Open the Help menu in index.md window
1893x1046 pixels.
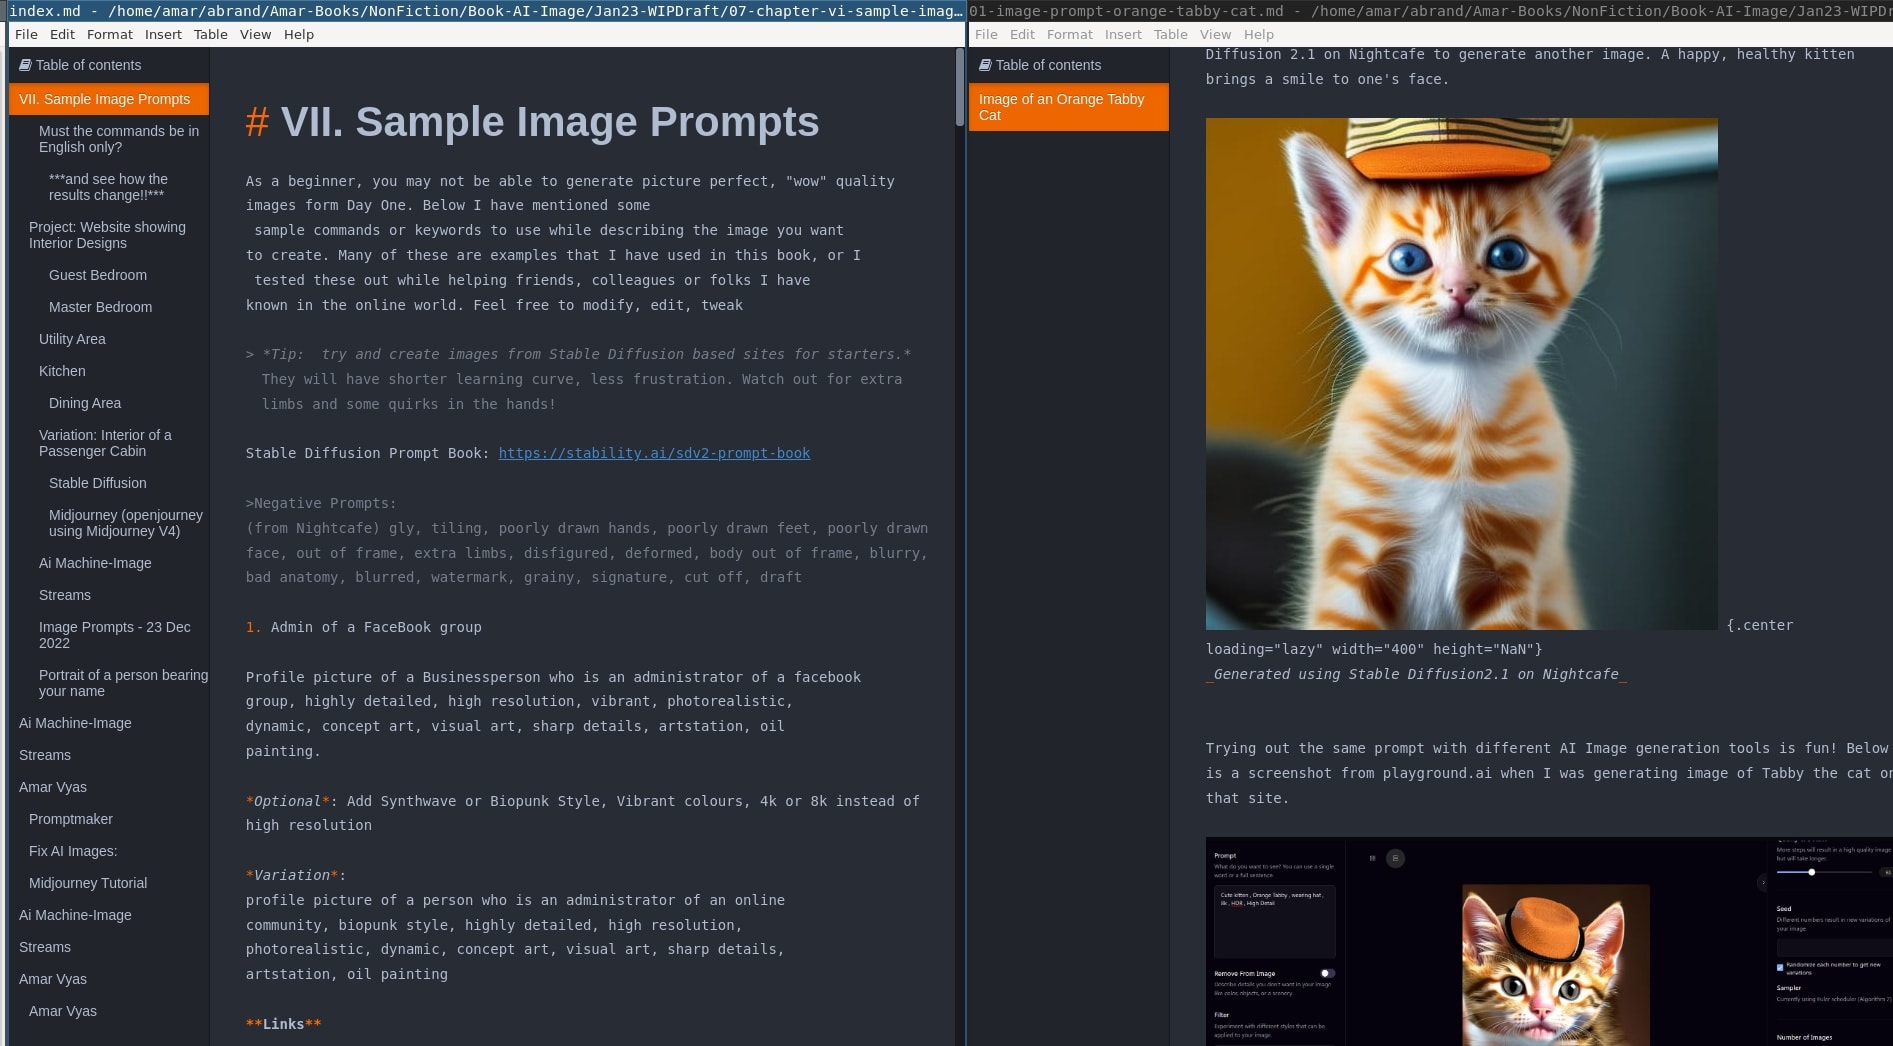click(x=299, y=34)
